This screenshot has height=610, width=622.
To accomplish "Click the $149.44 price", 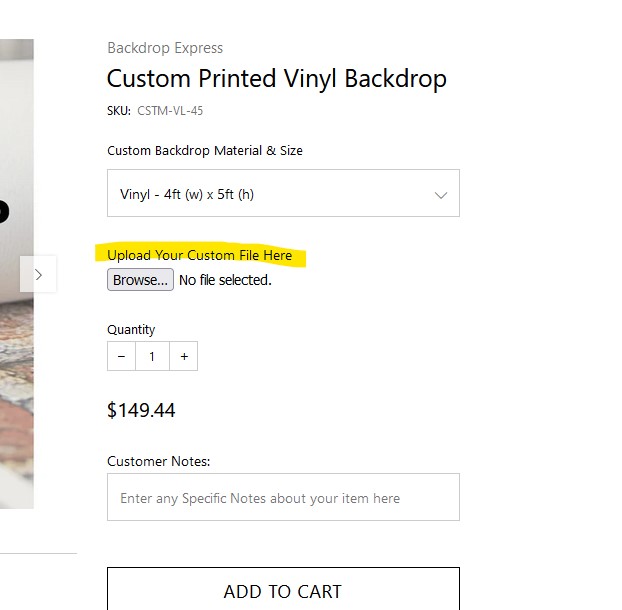I will [141, 410].
